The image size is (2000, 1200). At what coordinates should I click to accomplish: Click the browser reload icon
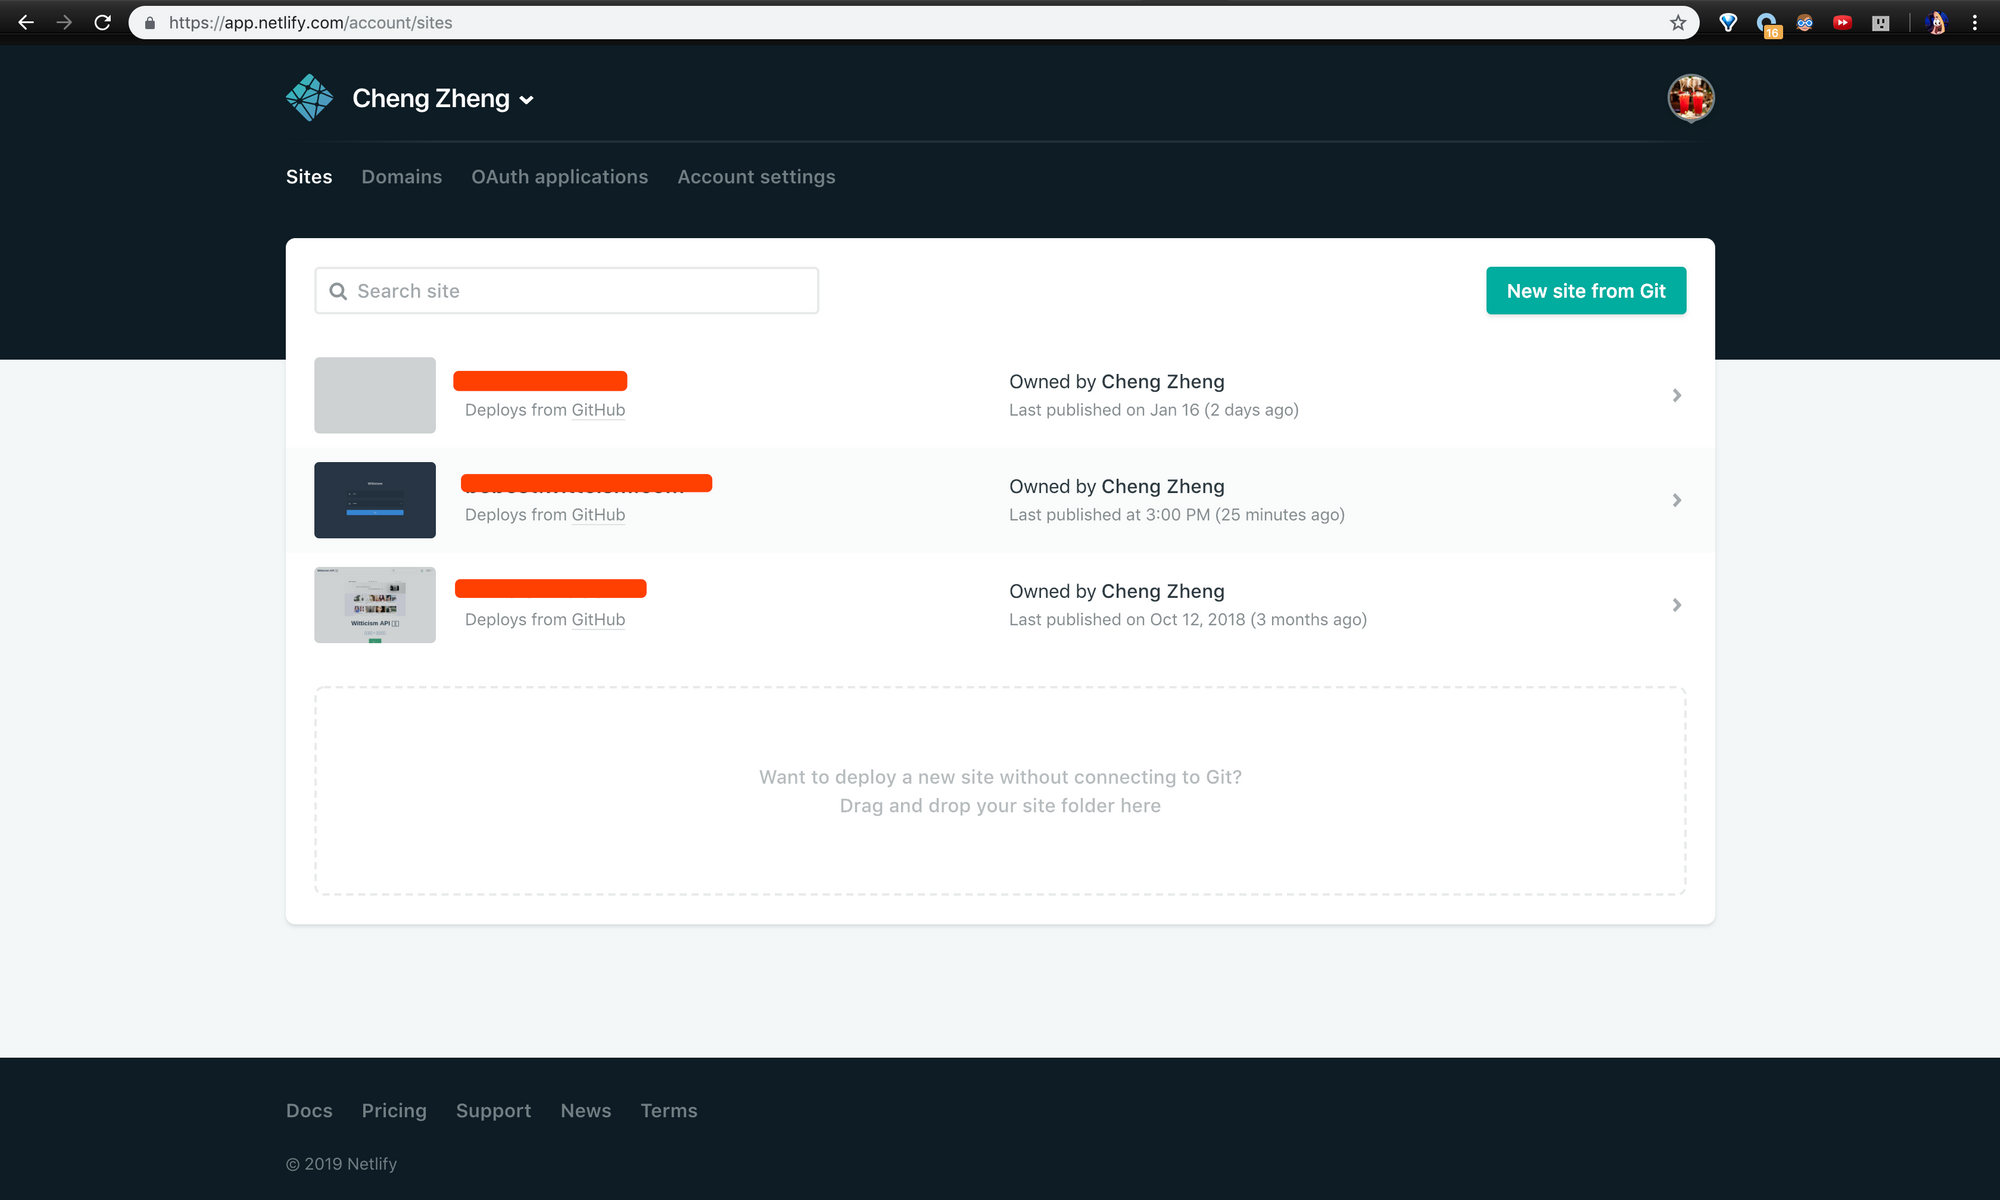click(102, 22)
